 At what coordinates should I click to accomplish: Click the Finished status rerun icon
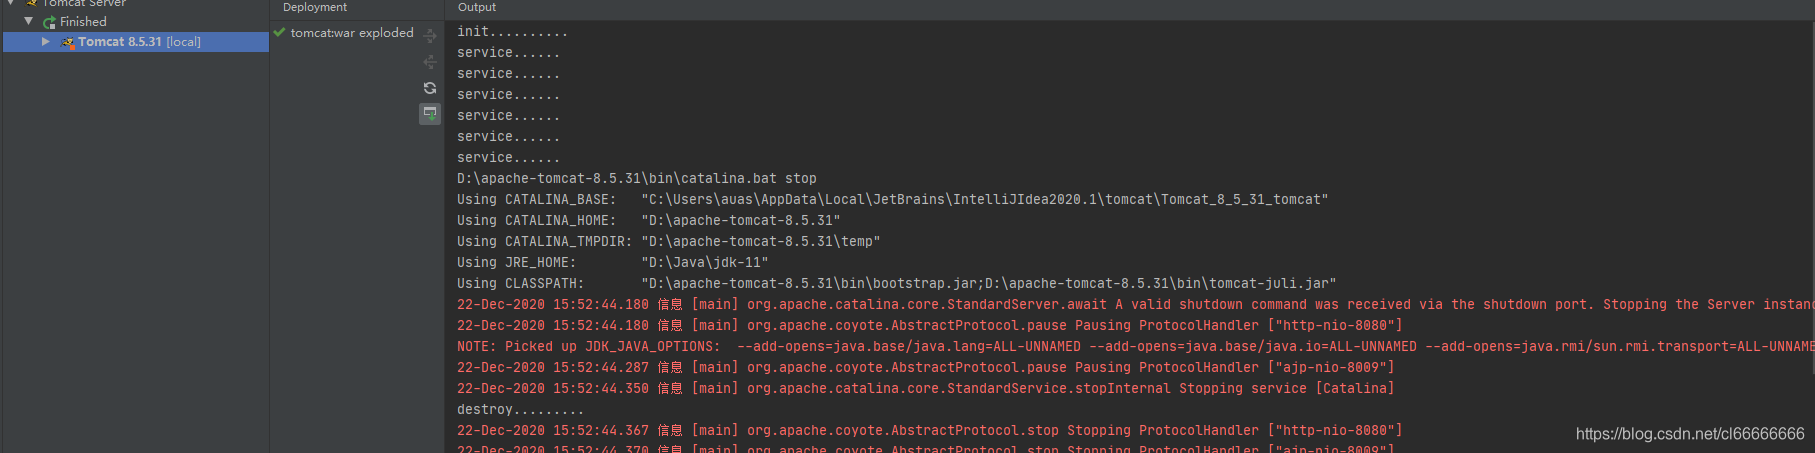[x=49, y=22]
